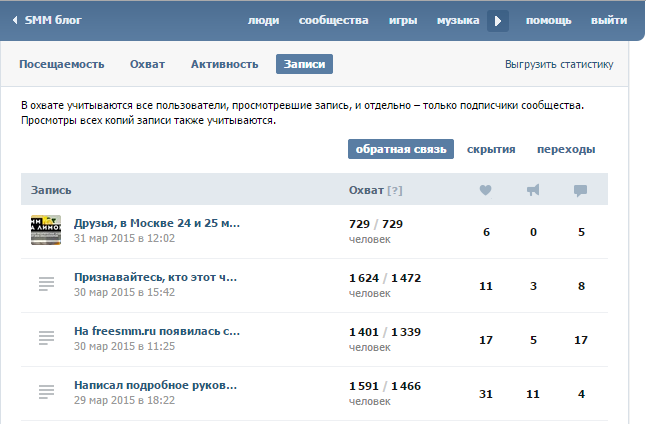This screenshot has height=424, width=646.
Task: Click text post icon for "Признавайтесь" entry
Action: pyautogui.click(x=45, y=284)
